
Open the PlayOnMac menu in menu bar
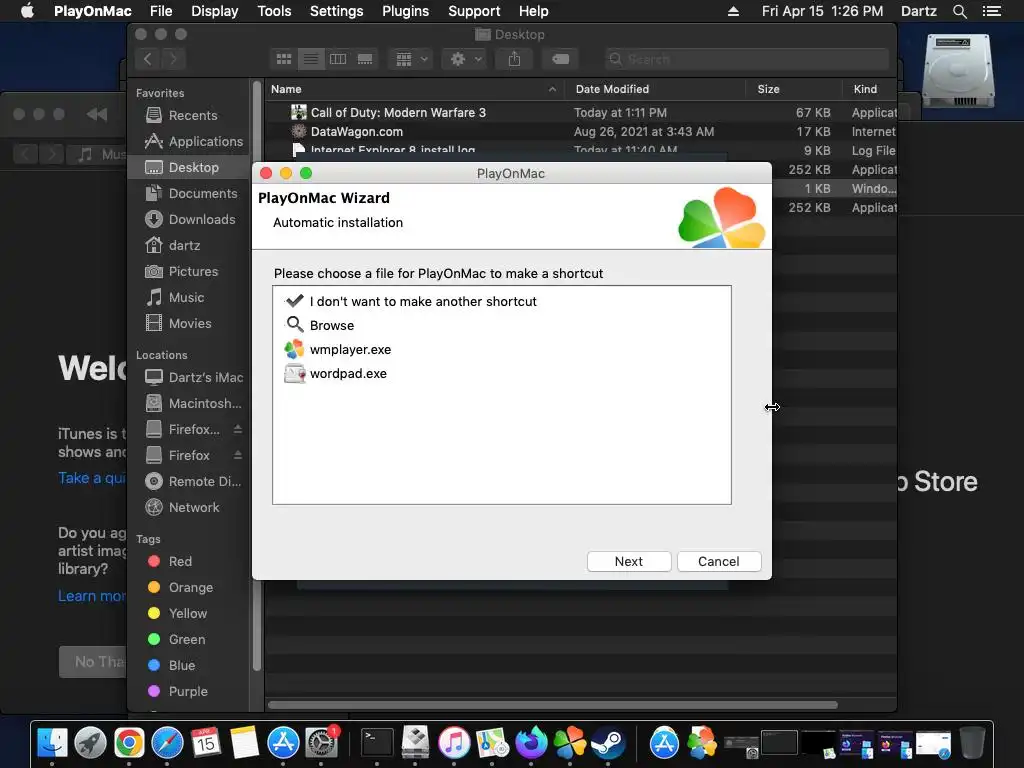[x=93, y=11]
